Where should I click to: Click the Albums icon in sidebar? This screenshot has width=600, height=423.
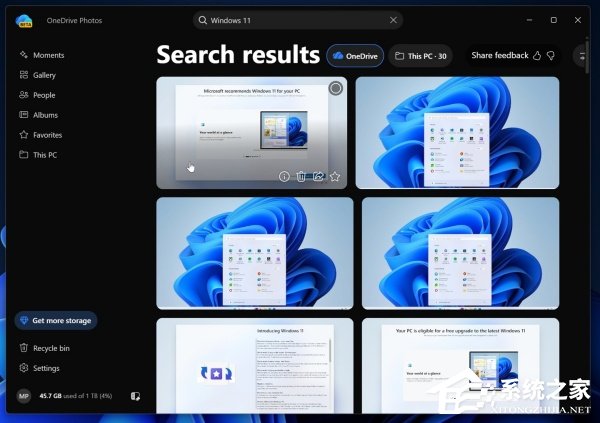[x=24, y=114]
